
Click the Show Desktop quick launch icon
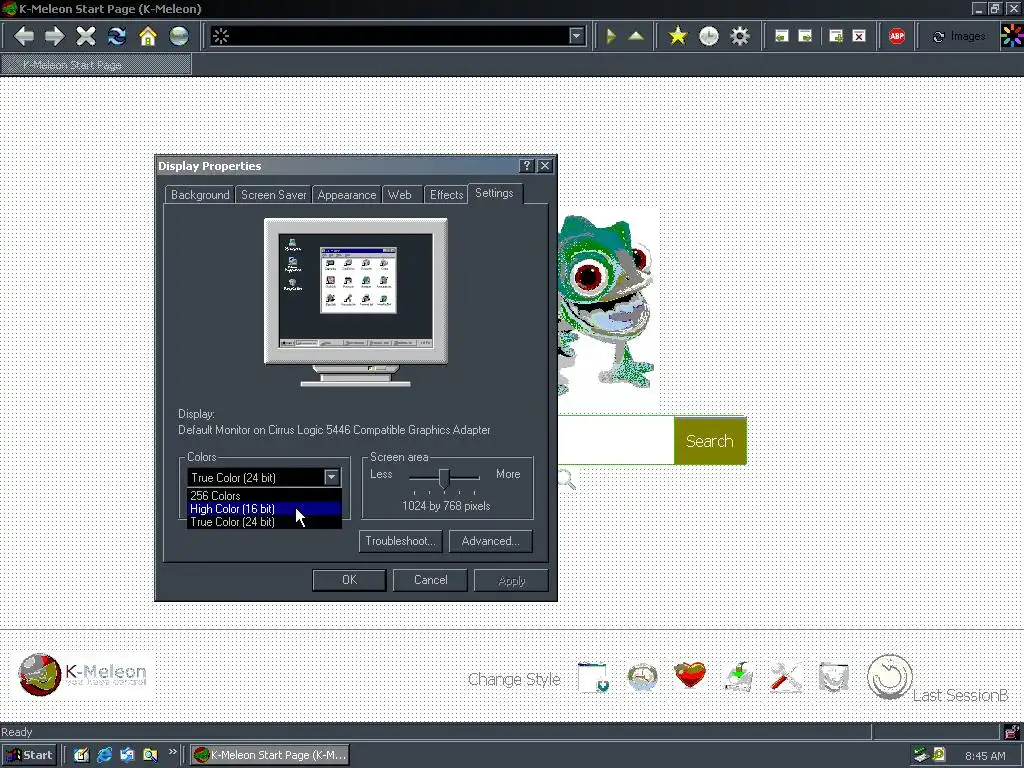82,755
